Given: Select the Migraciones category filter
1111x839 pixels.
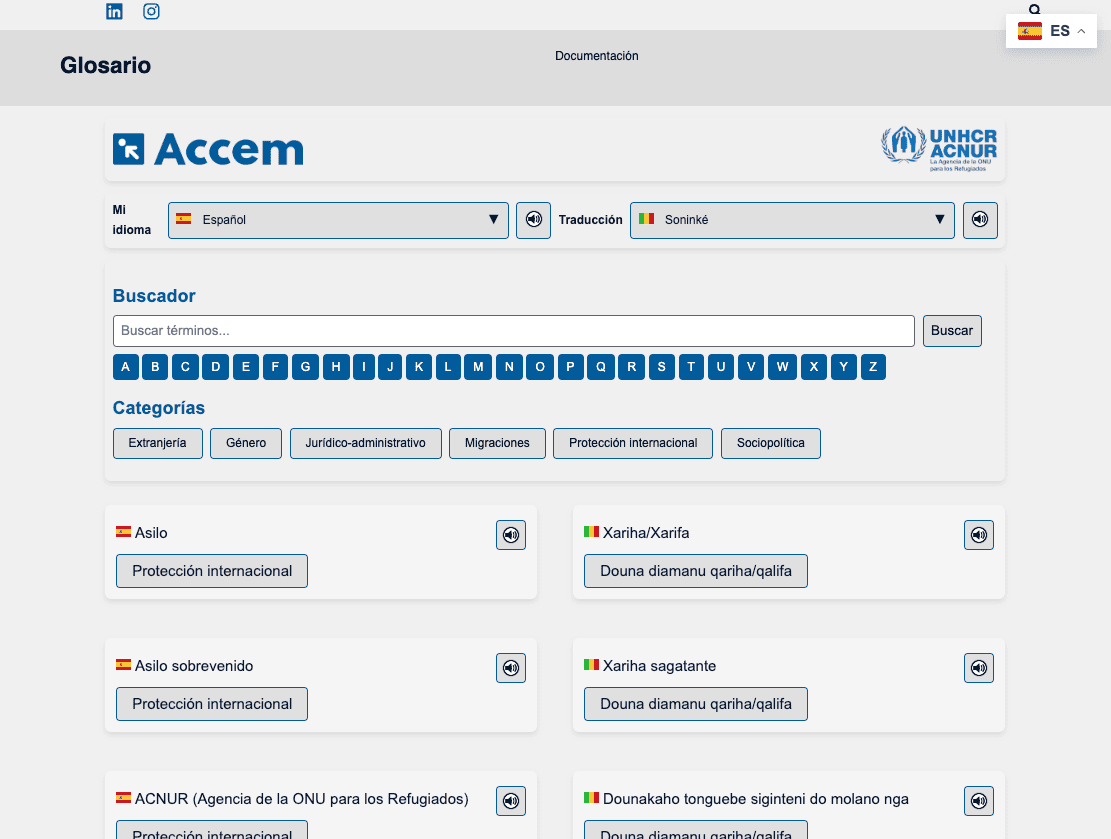Looking at the screenshot, I should (x=497, y=443).
